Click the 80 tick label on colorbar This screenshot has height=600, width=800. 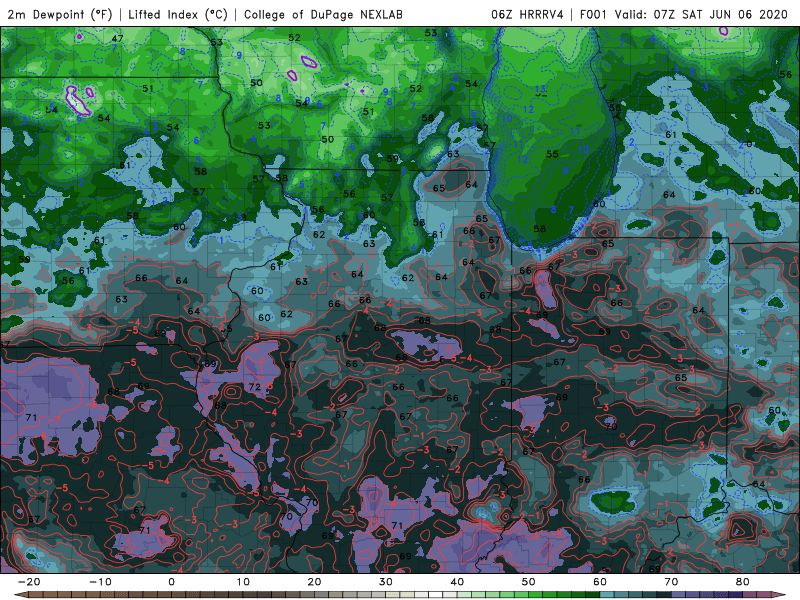743,582
